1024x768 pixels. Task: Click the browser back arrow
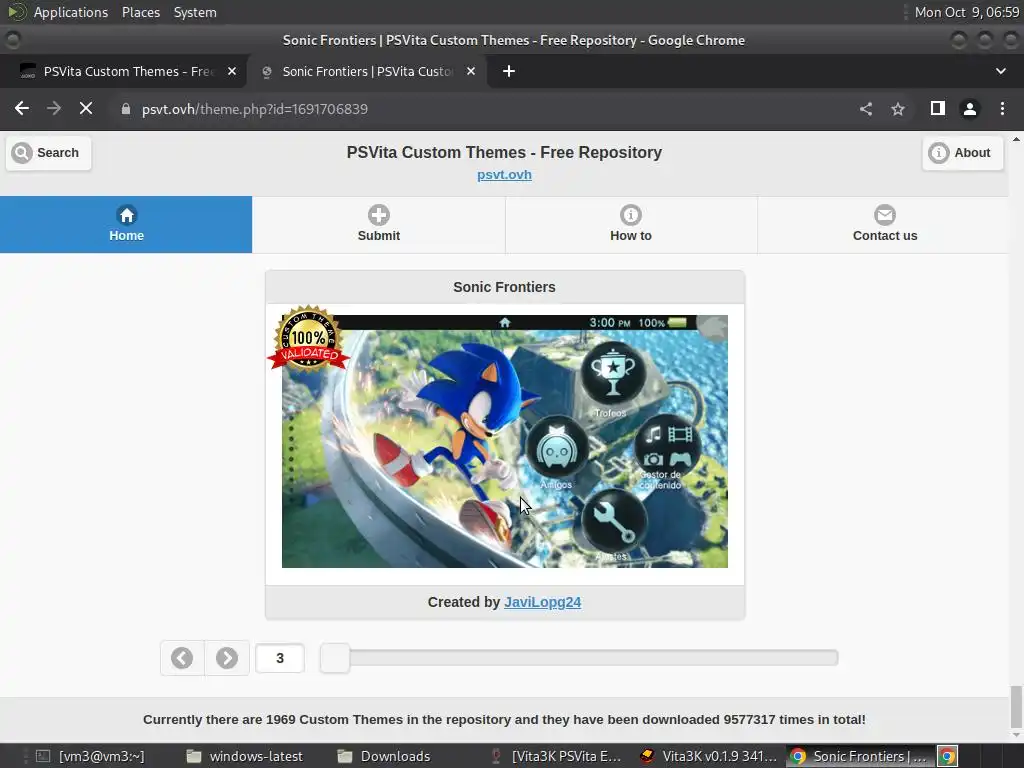[x=22, y=108]
